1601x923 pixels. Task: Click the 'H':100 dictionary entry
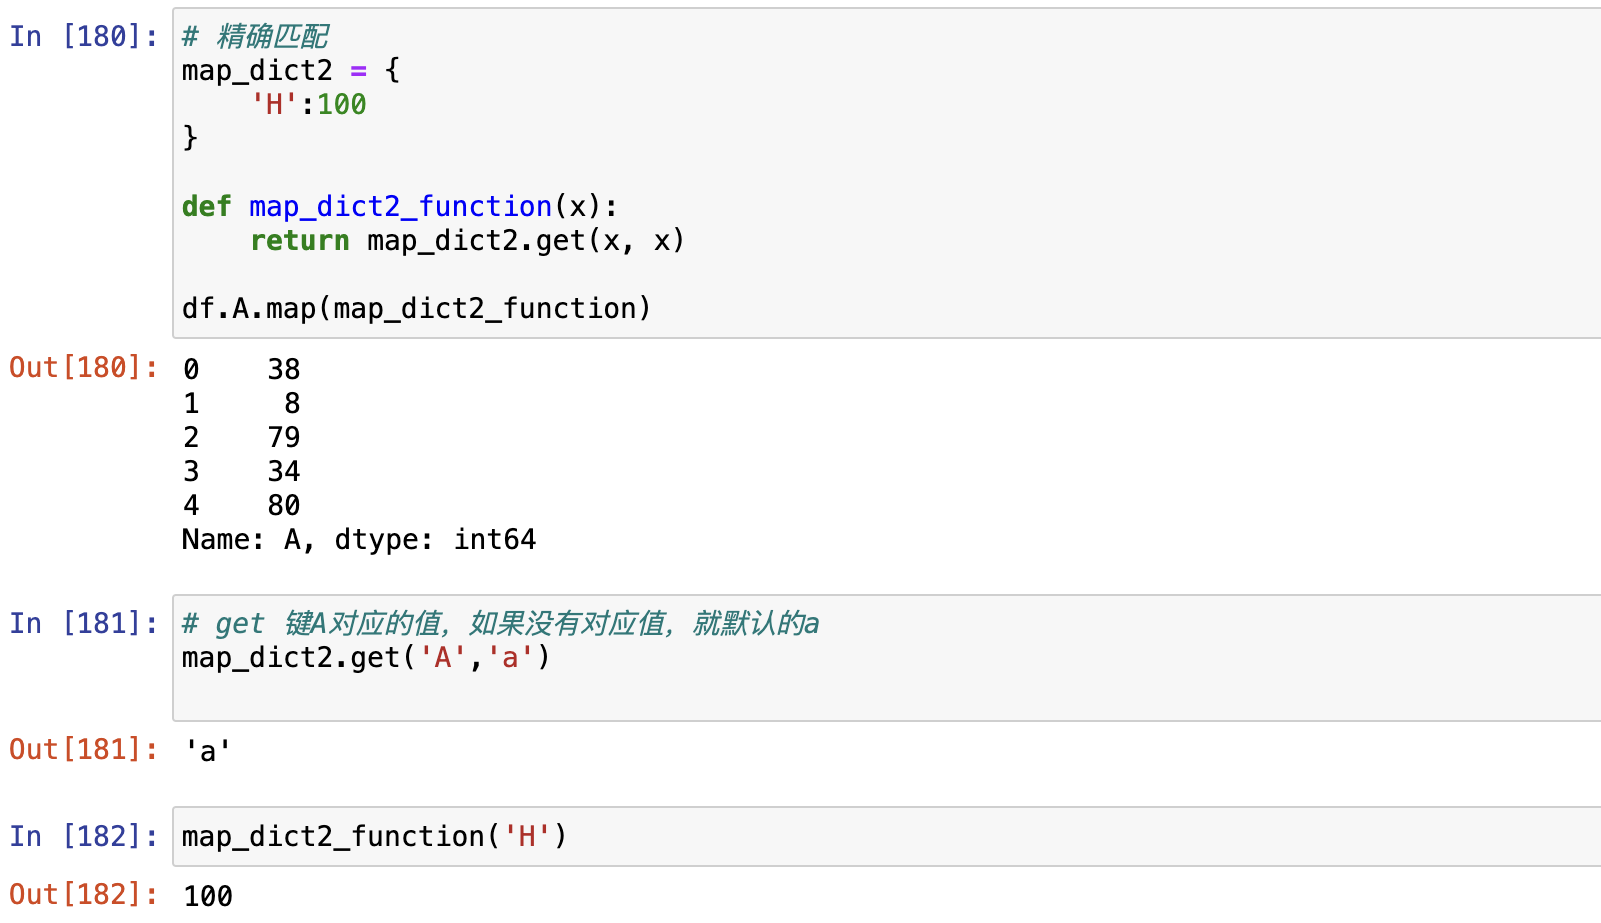click(x=308, y=105)
